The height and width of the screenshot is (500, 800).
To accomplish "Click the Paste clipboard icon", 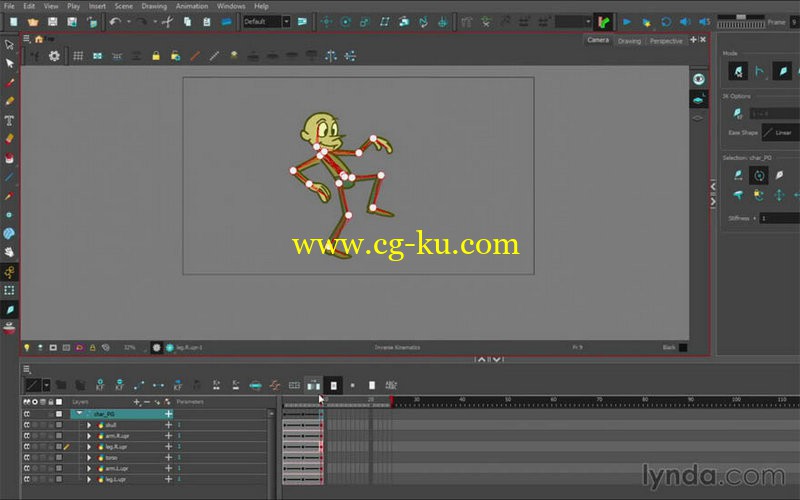I will [207, 22].
